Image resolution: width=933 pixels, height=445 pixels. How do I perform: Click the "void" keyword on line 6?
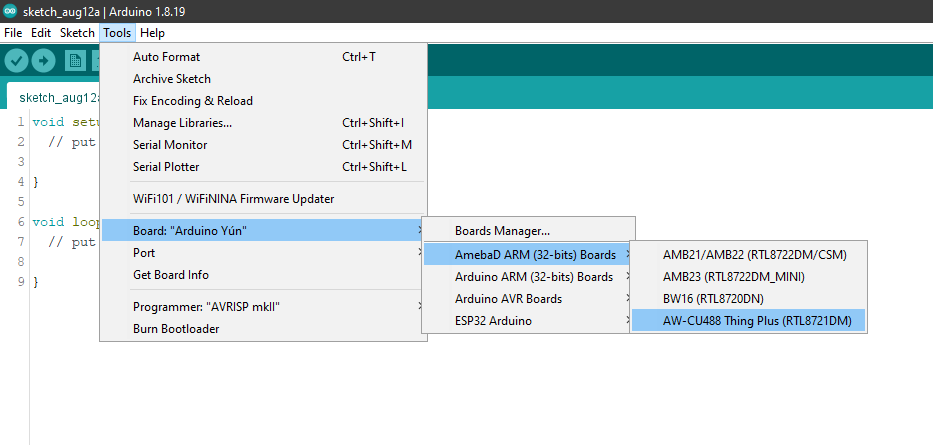pyautogui.click(x=48, y=222)
